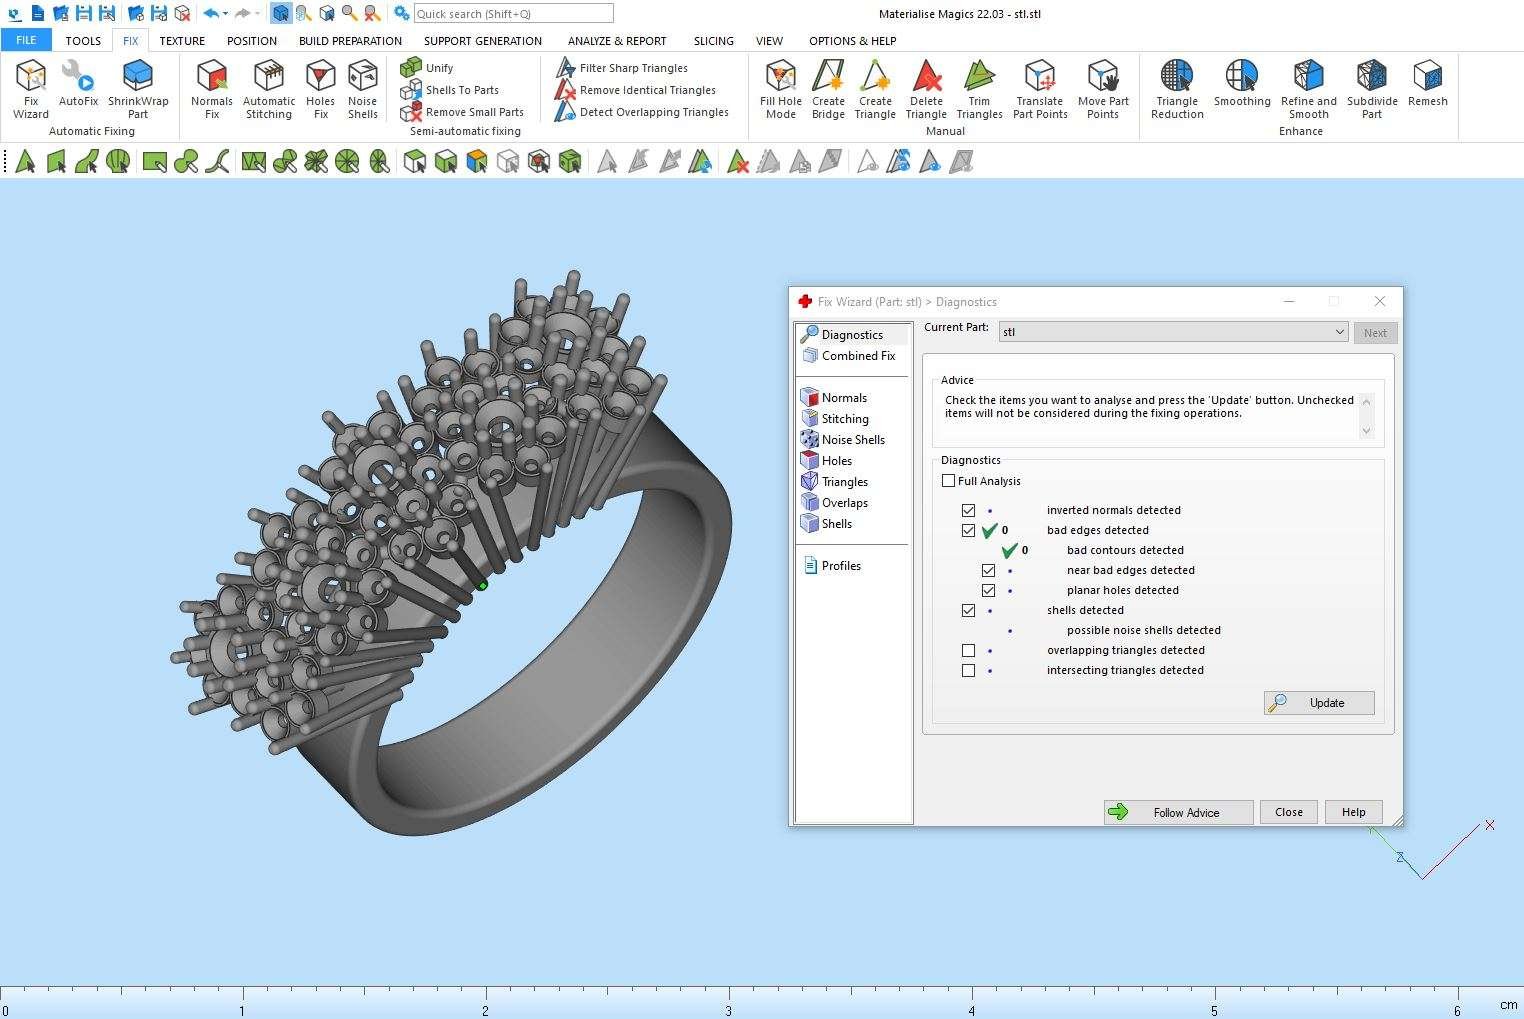1524x1019 pixels.
Task: Select the ShrinkWrap Part tool
Action: click(x=138, y=88)
